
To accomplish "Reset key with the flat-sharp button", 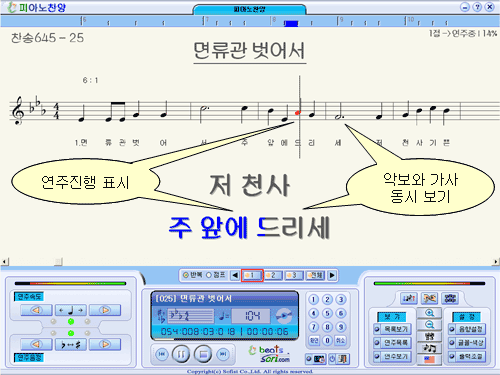I will [x=71, y=345].
